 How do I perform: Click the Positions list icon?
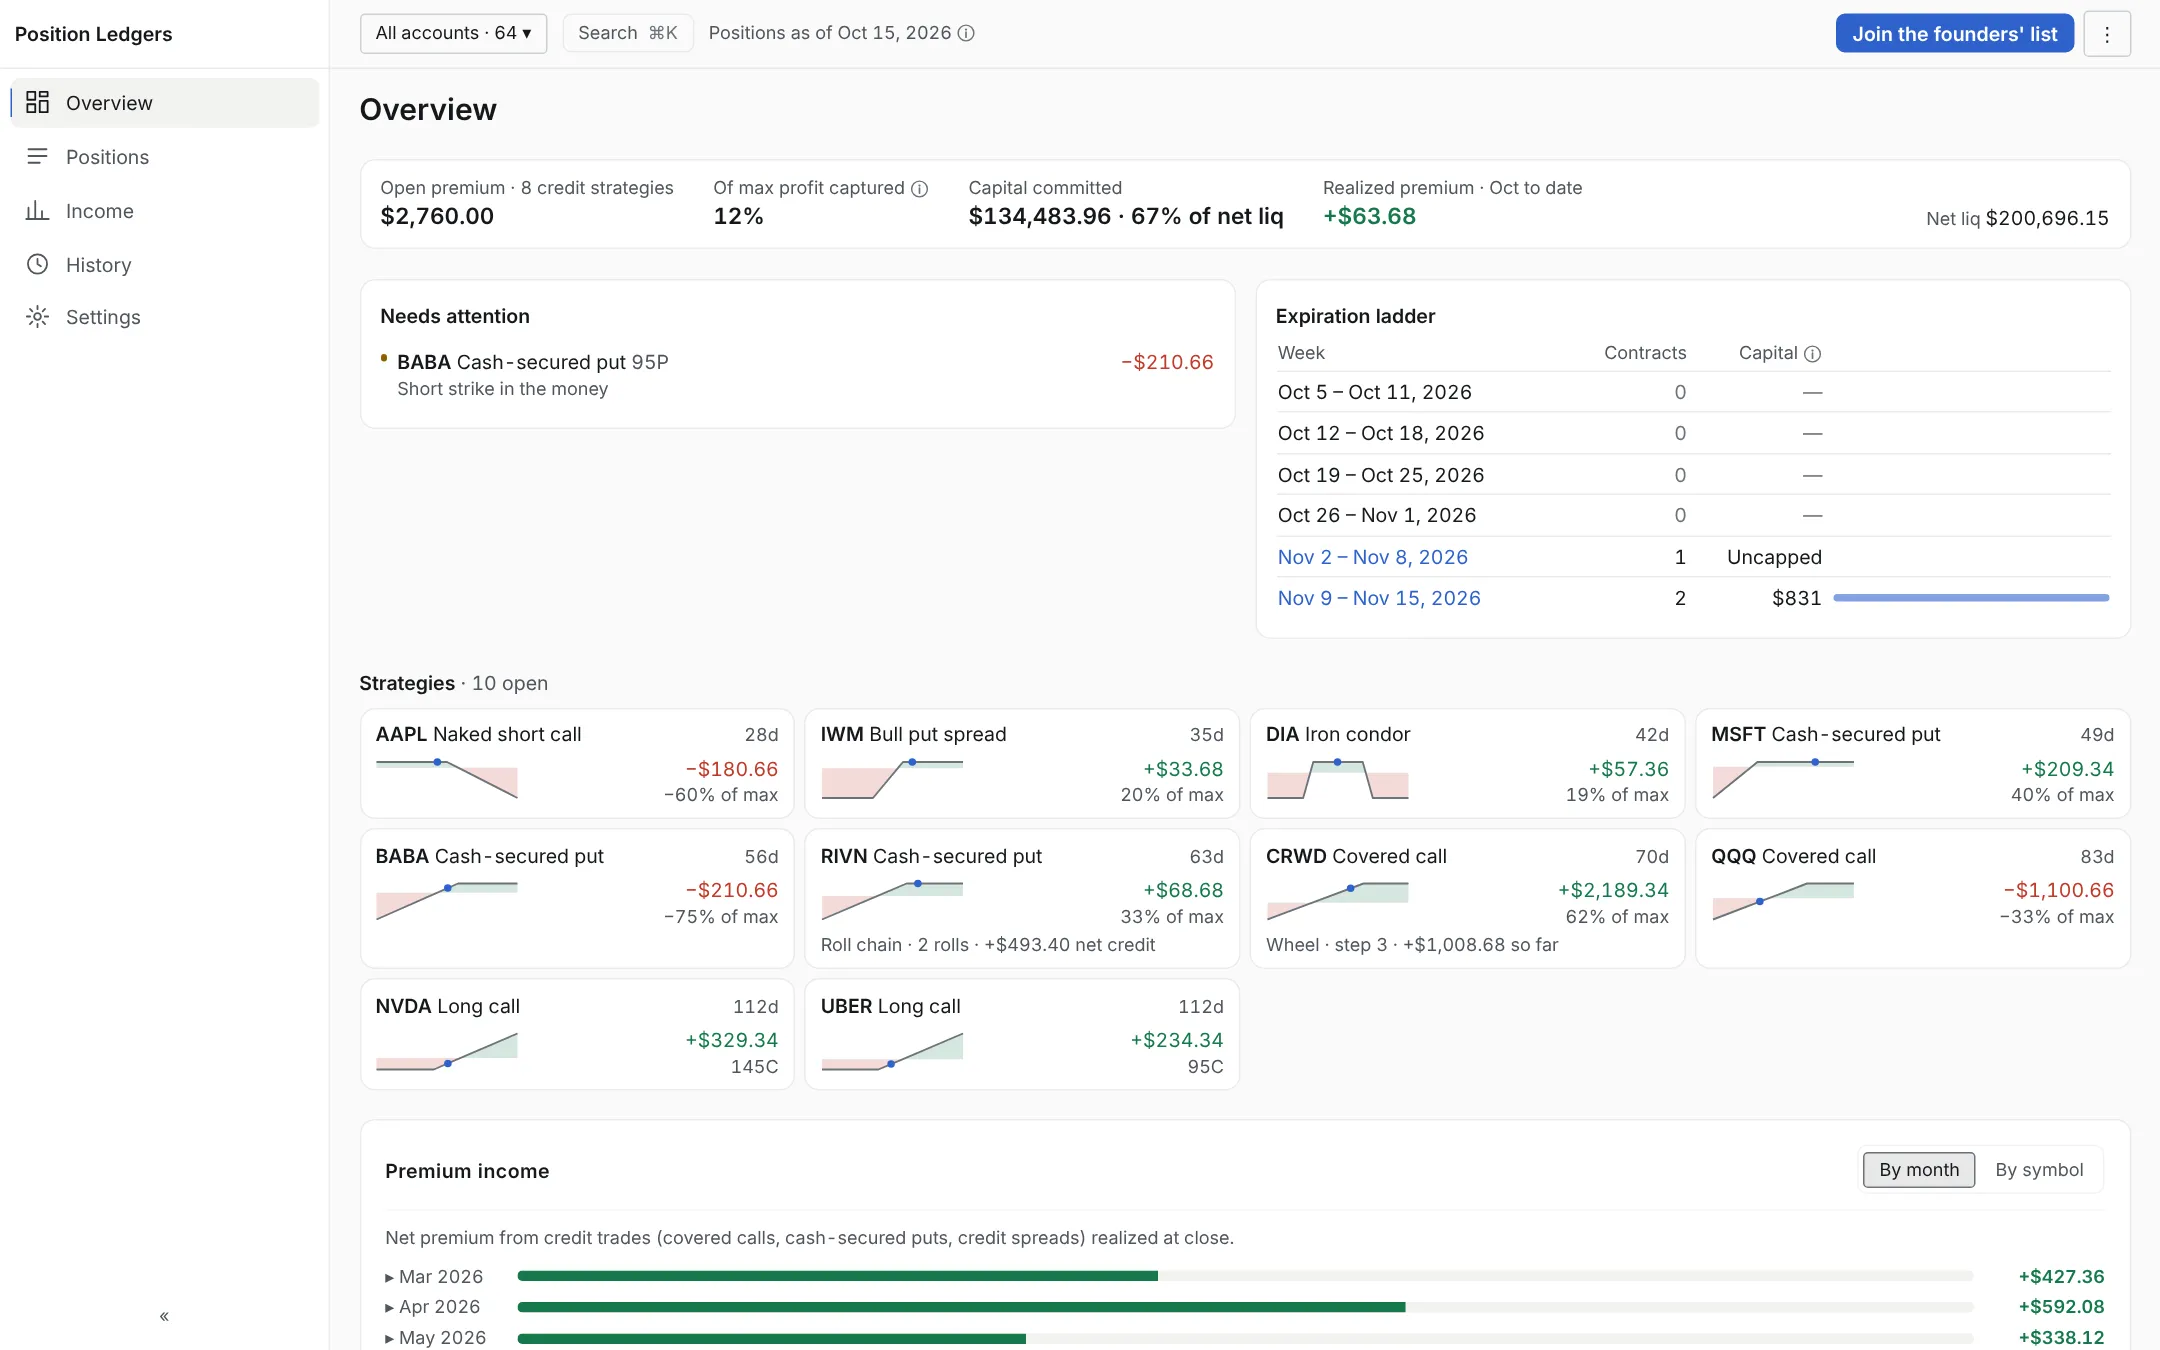coord(37,156)
